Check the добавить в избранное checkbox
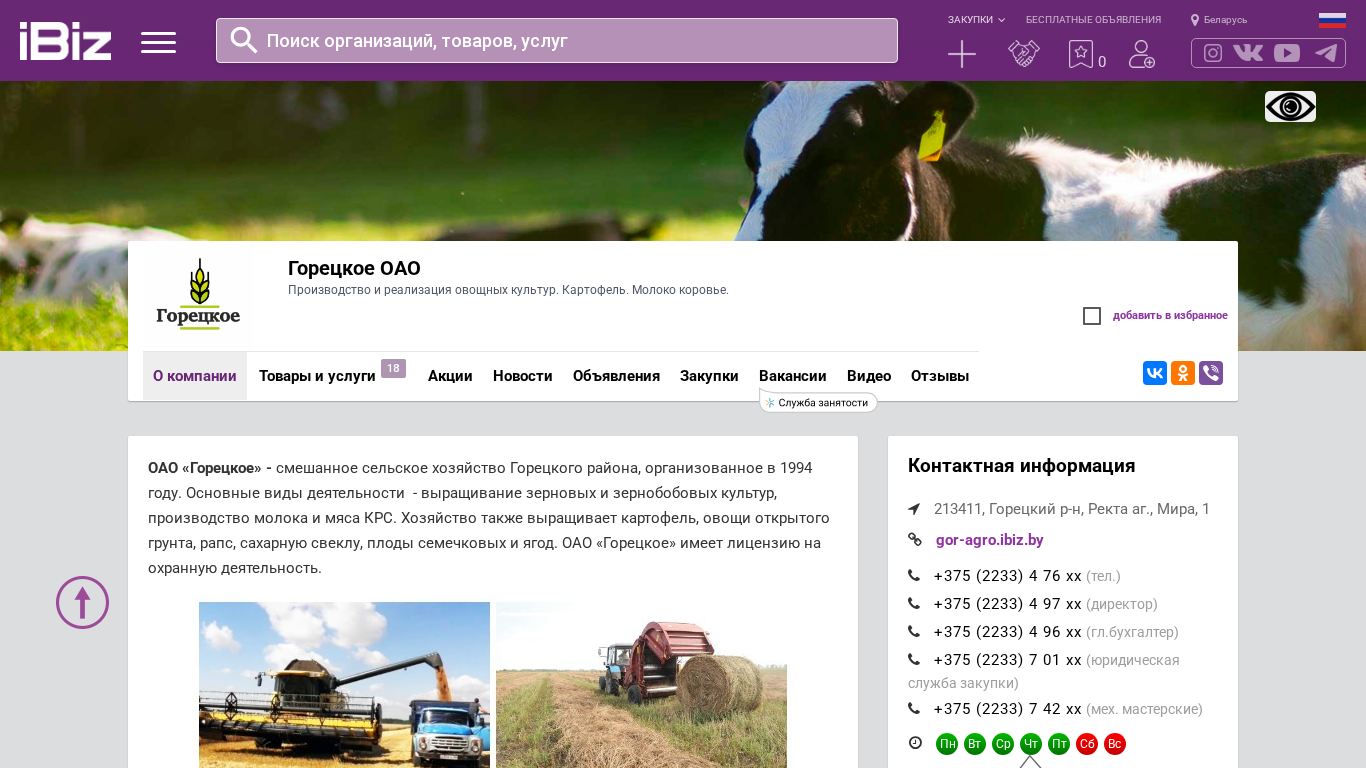Image resolution: width=1366 pixels, height=768 pixels. coord(1092,316)
